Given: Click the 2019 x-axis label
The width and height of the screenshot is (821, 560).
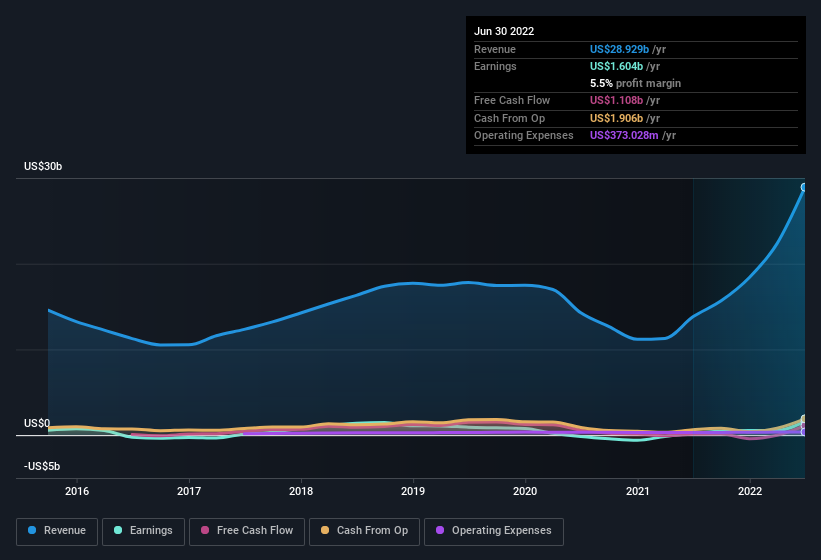Looking at the screenshot, I should point(413,491).
